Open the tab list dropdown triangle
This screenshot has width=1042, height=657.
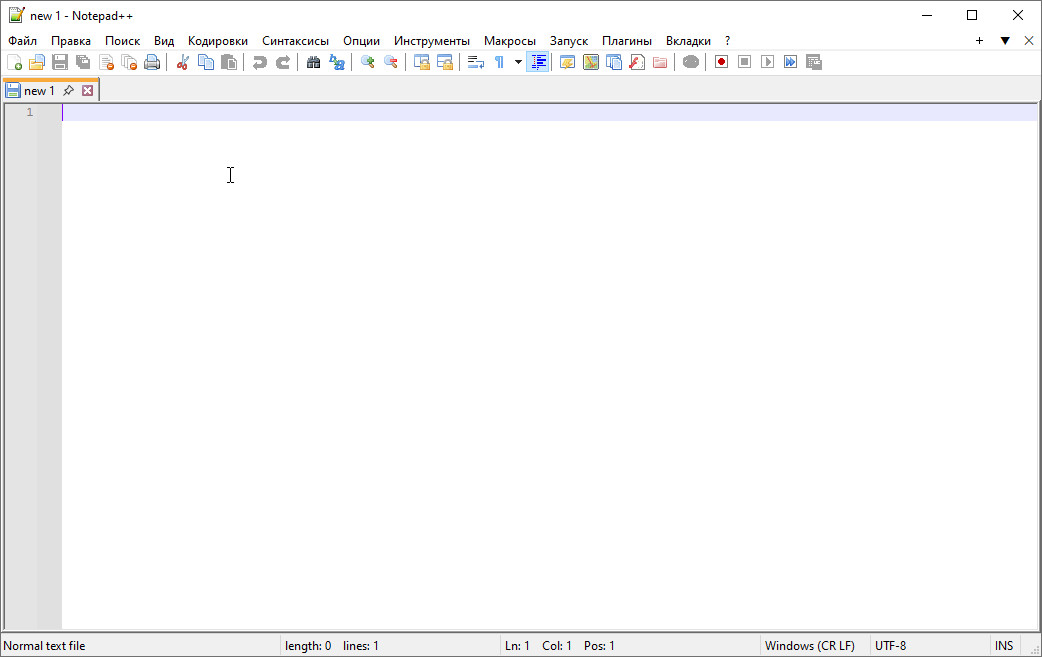coord(1005,41)
